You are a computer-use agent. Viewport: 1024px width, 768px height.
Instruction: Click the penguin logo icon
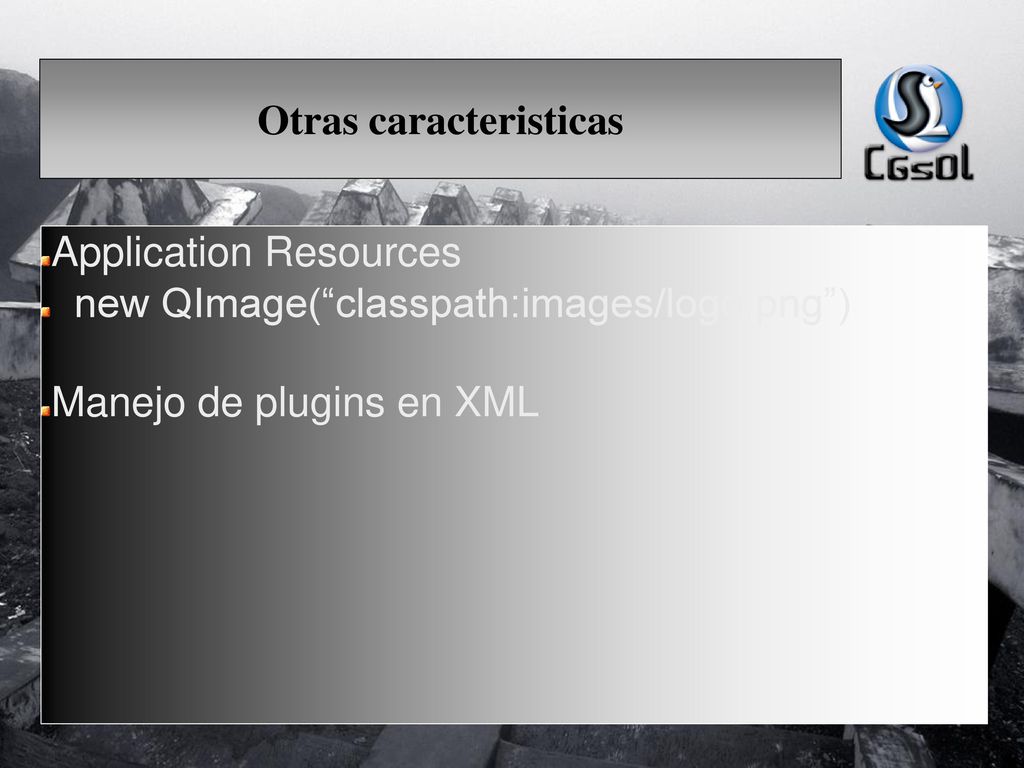(918, 106)
